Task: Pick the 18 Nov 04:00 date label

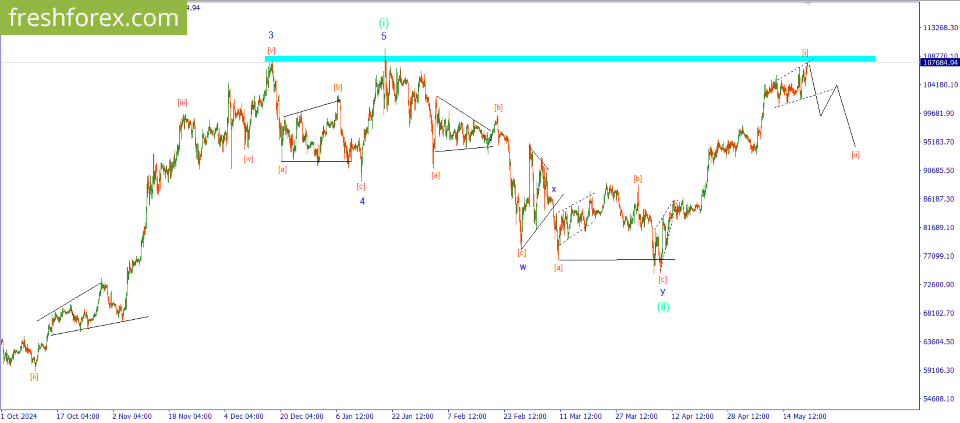Action: point(188,417)
